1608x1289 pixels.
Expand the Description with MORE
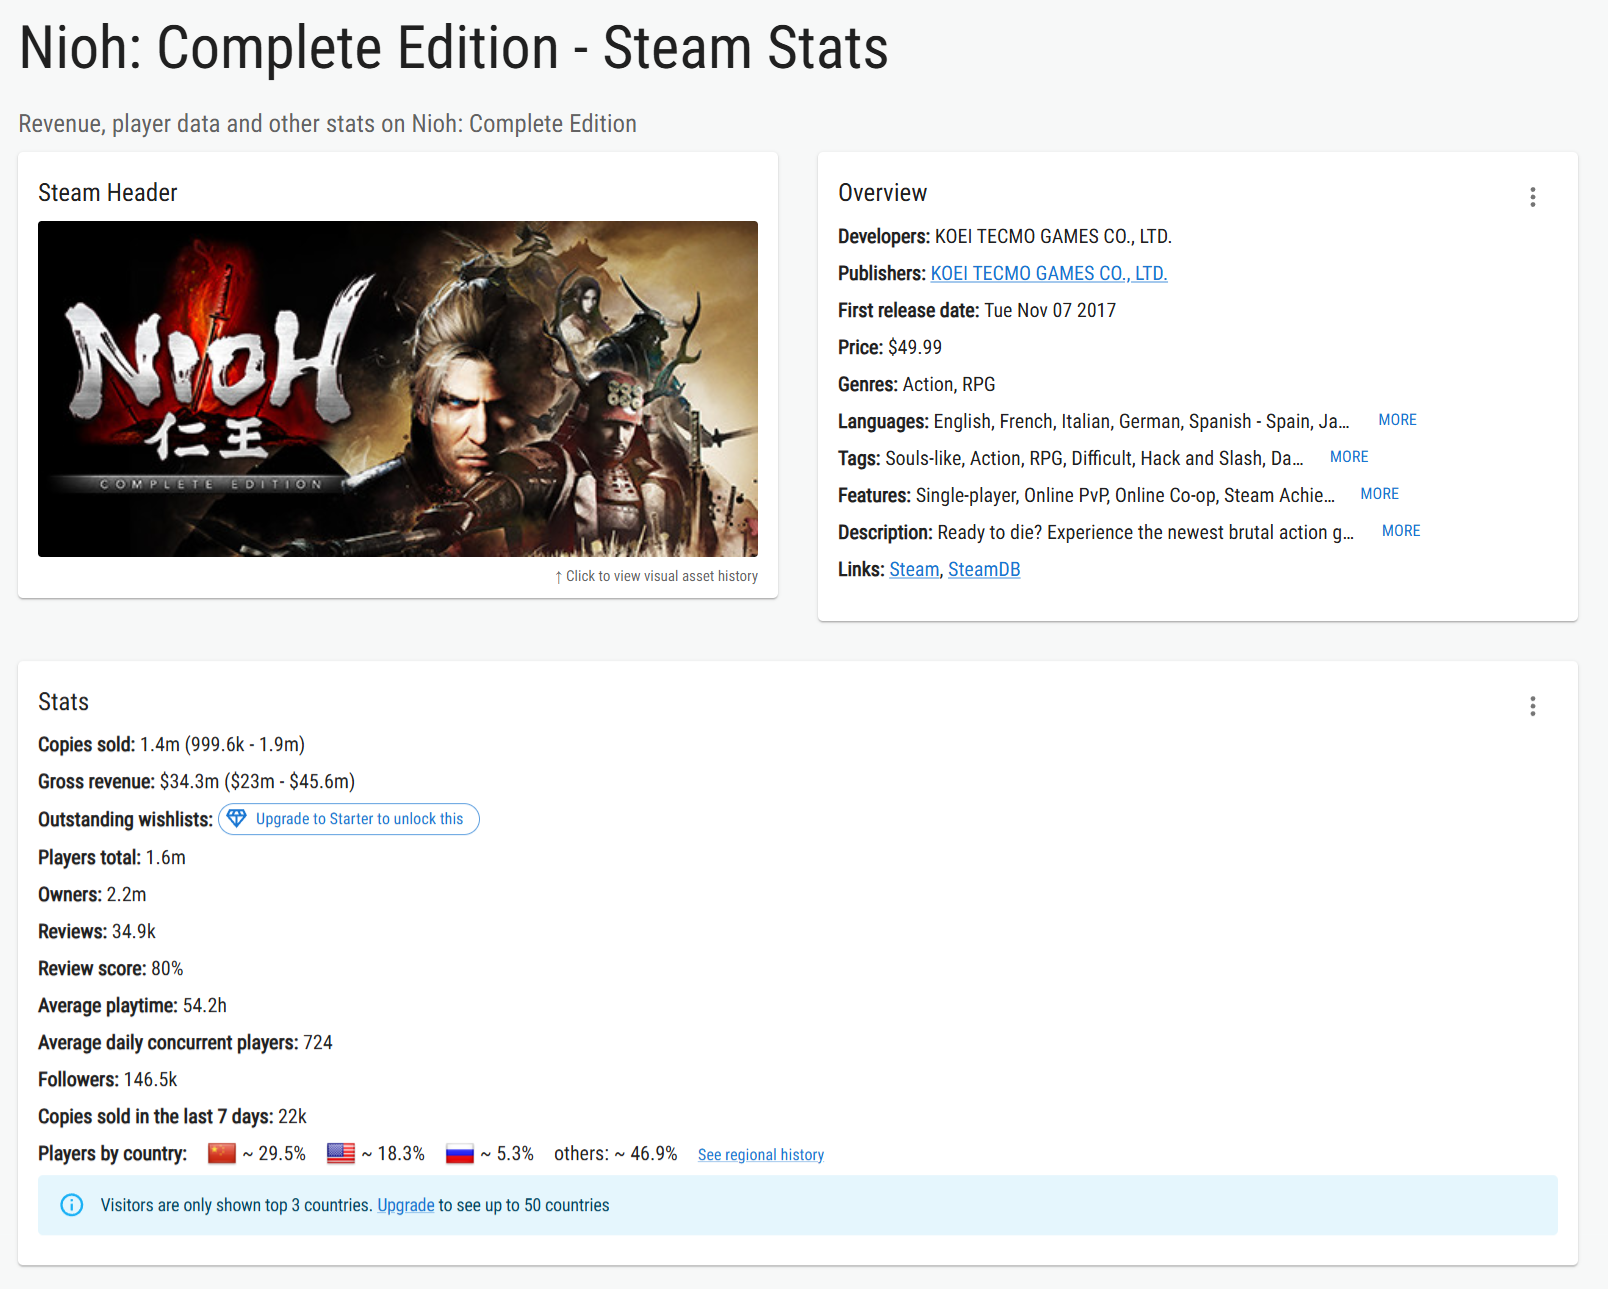[x=1401, y=531]
